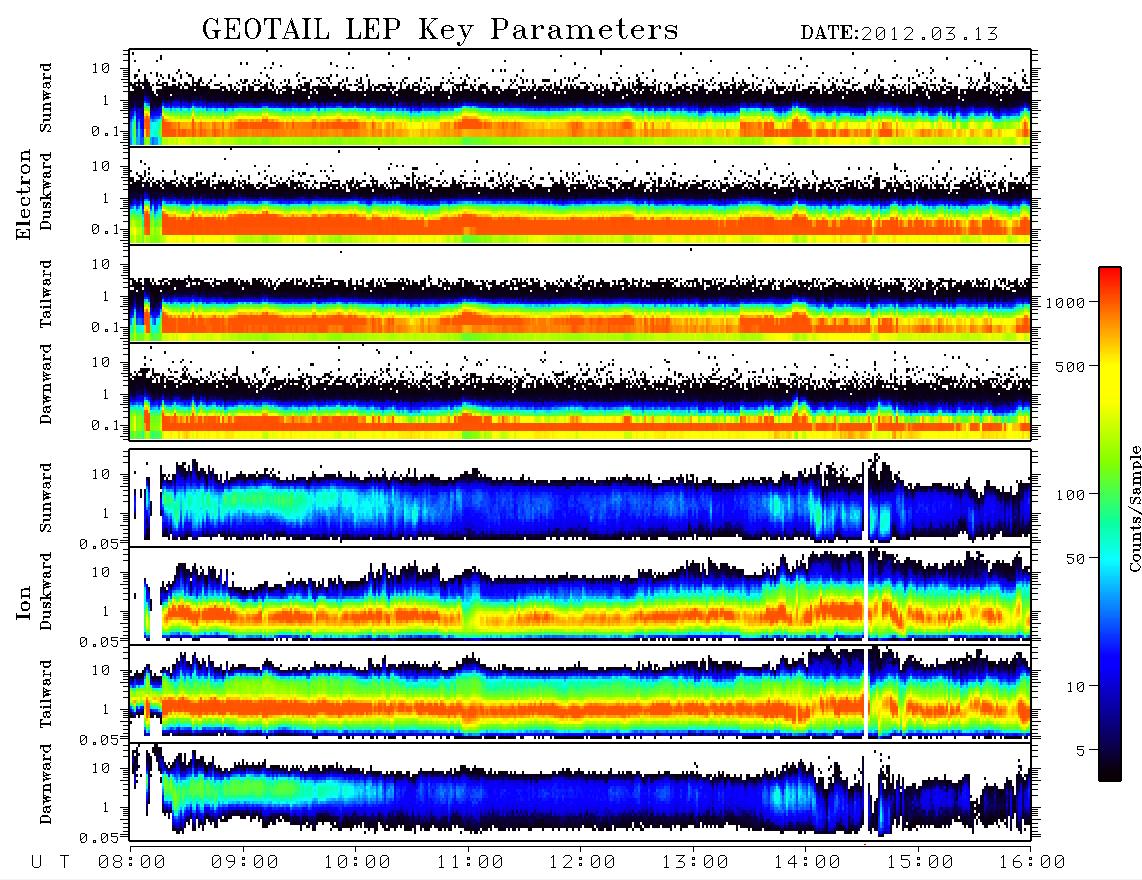
Task: Select the DATE:2012.03.13 label
Action: click(899, 34)
